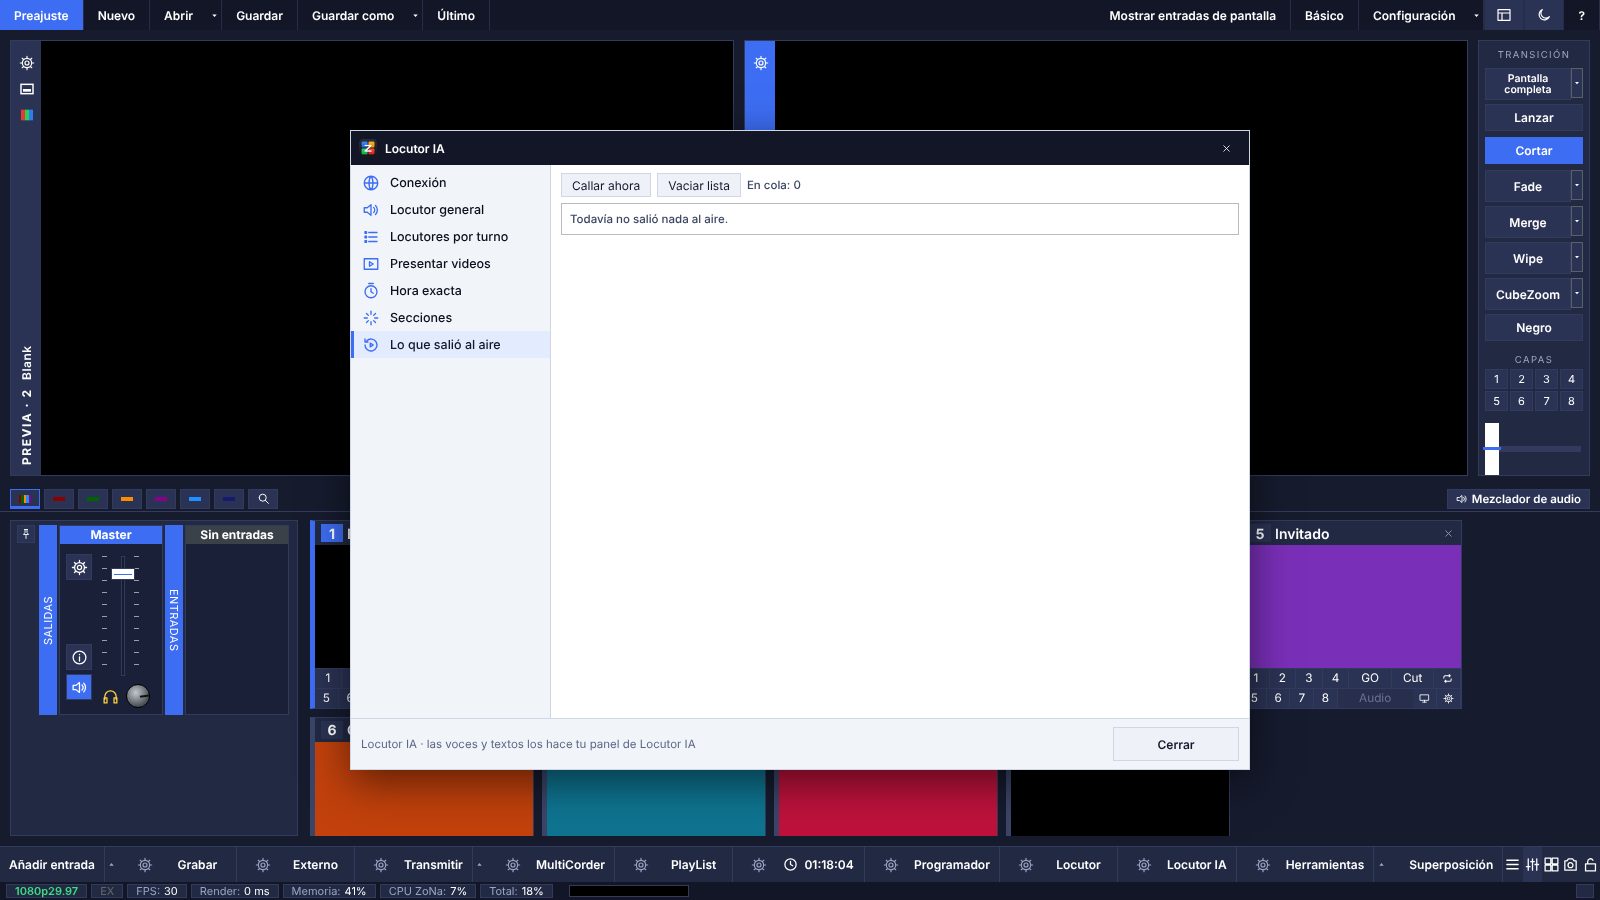
Task: Open output window settings gear icon
Action: point(761,63)
